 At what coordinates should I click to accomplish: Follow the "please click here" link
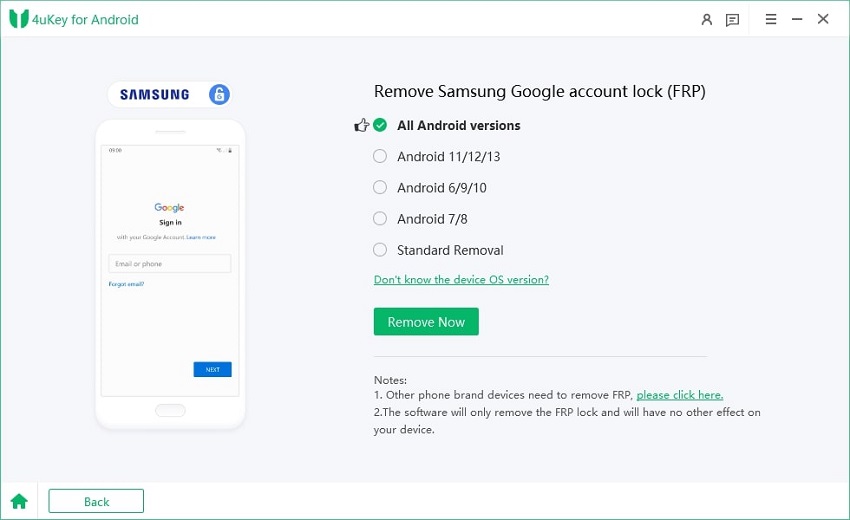coord(679,395)
